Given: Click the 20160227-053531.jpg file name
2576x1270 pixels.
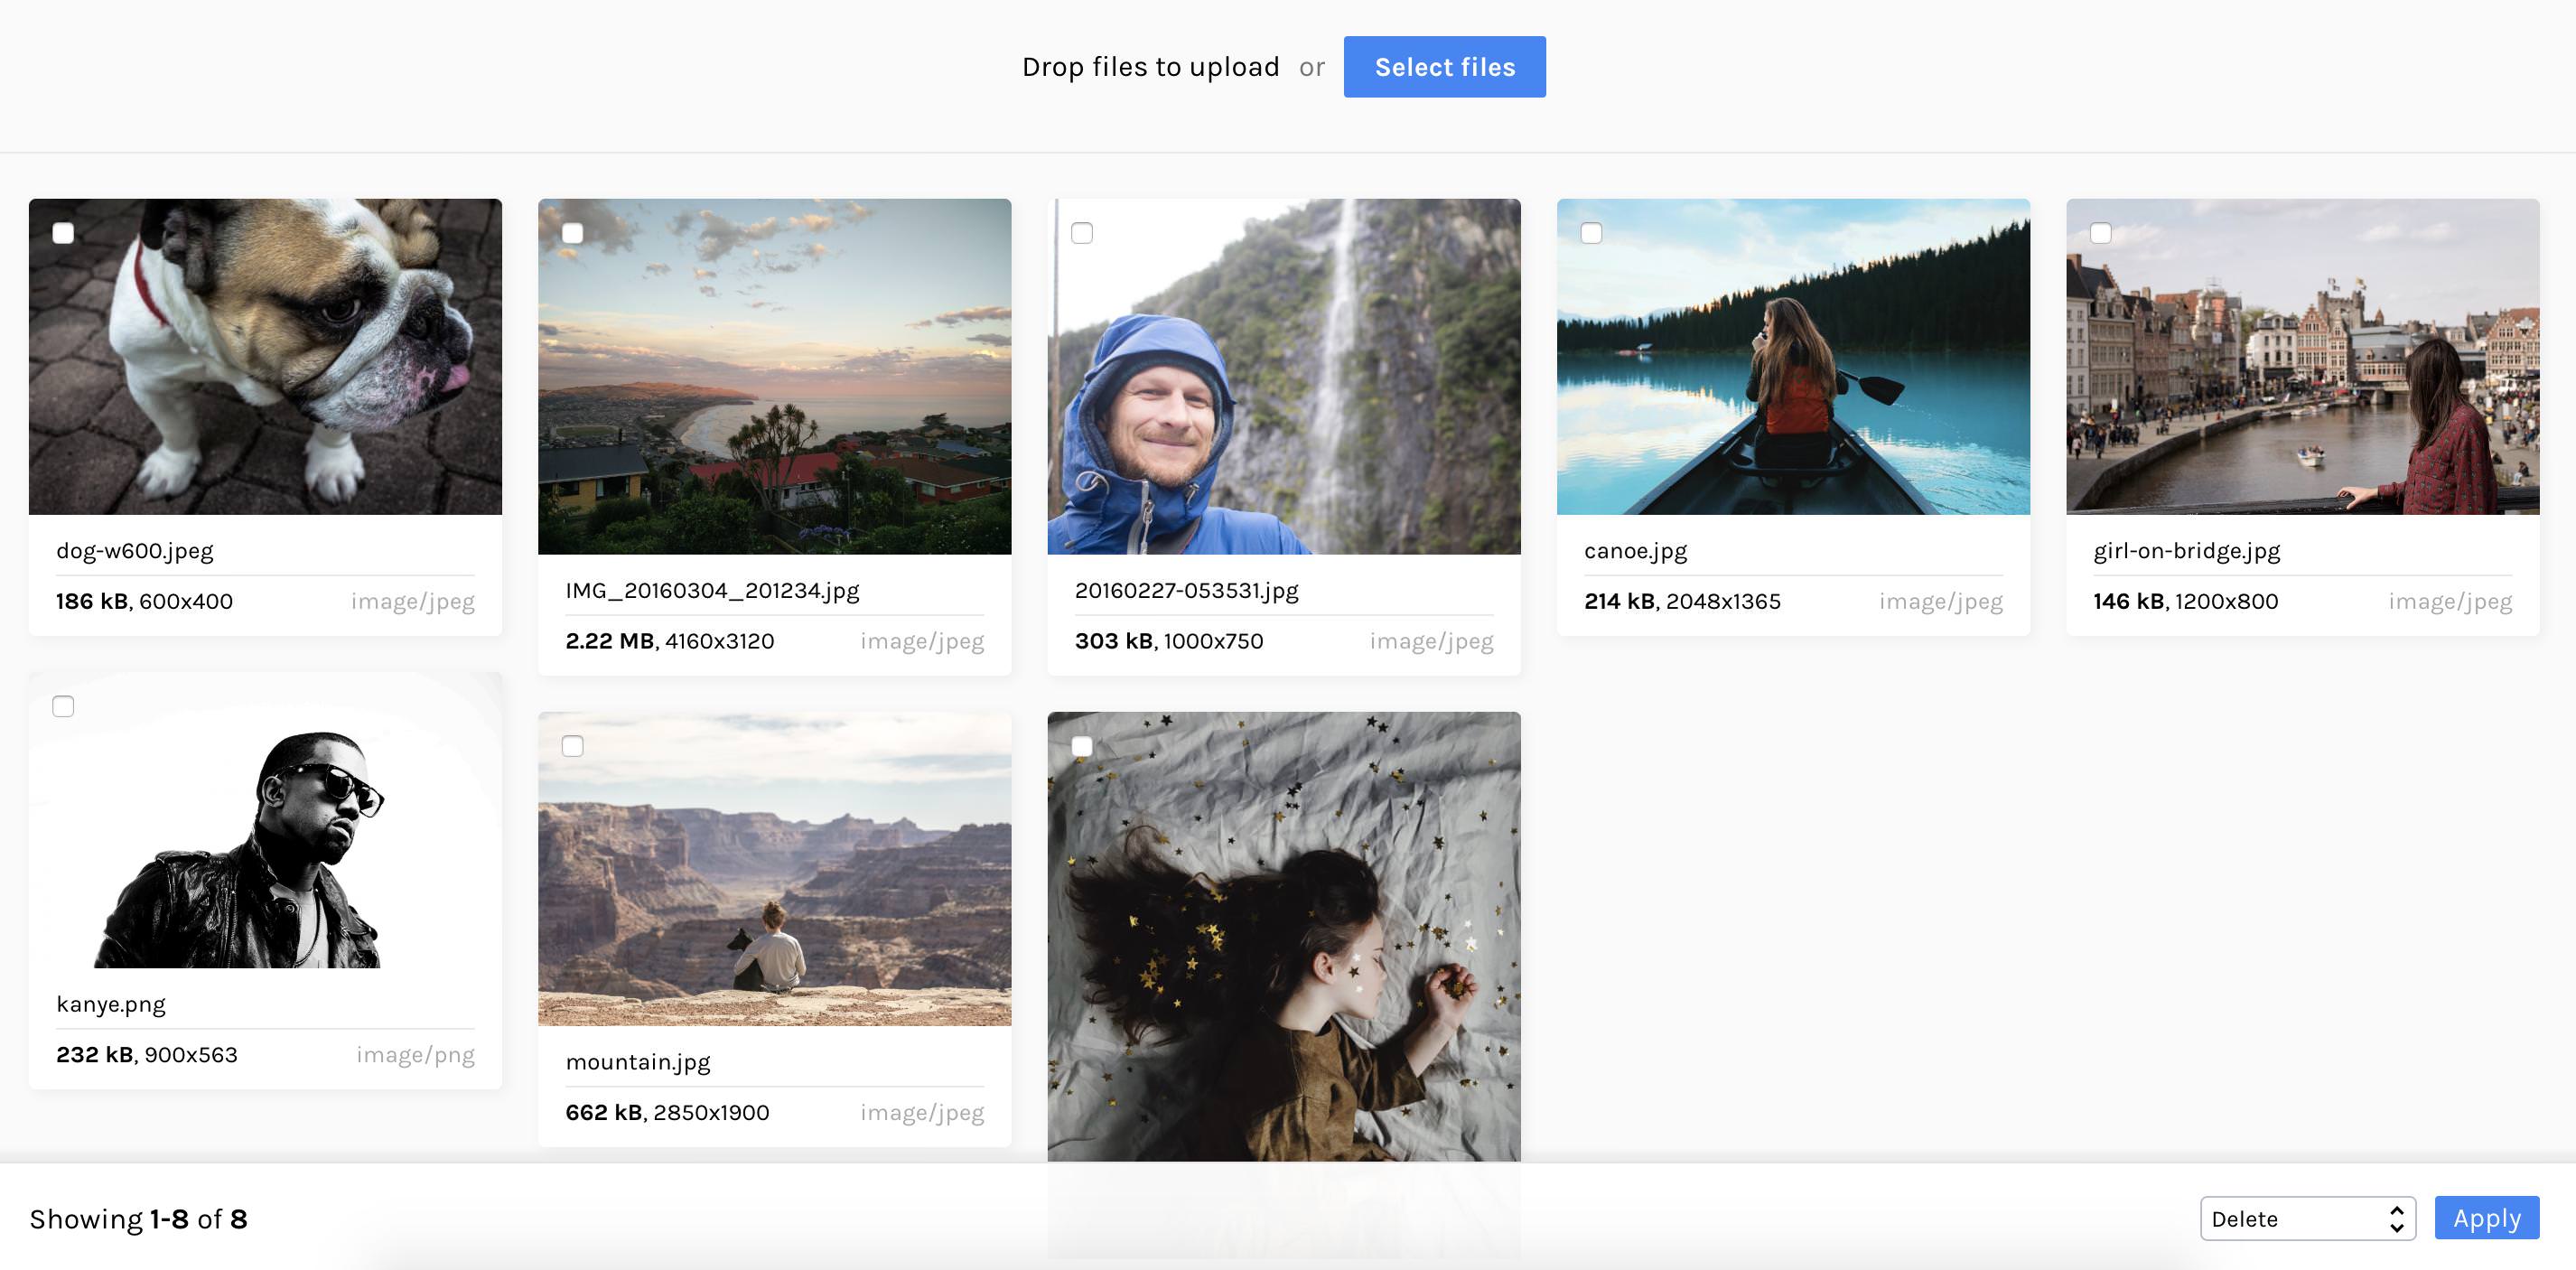Looking at the screenshot, I should tap(1186, 591).
